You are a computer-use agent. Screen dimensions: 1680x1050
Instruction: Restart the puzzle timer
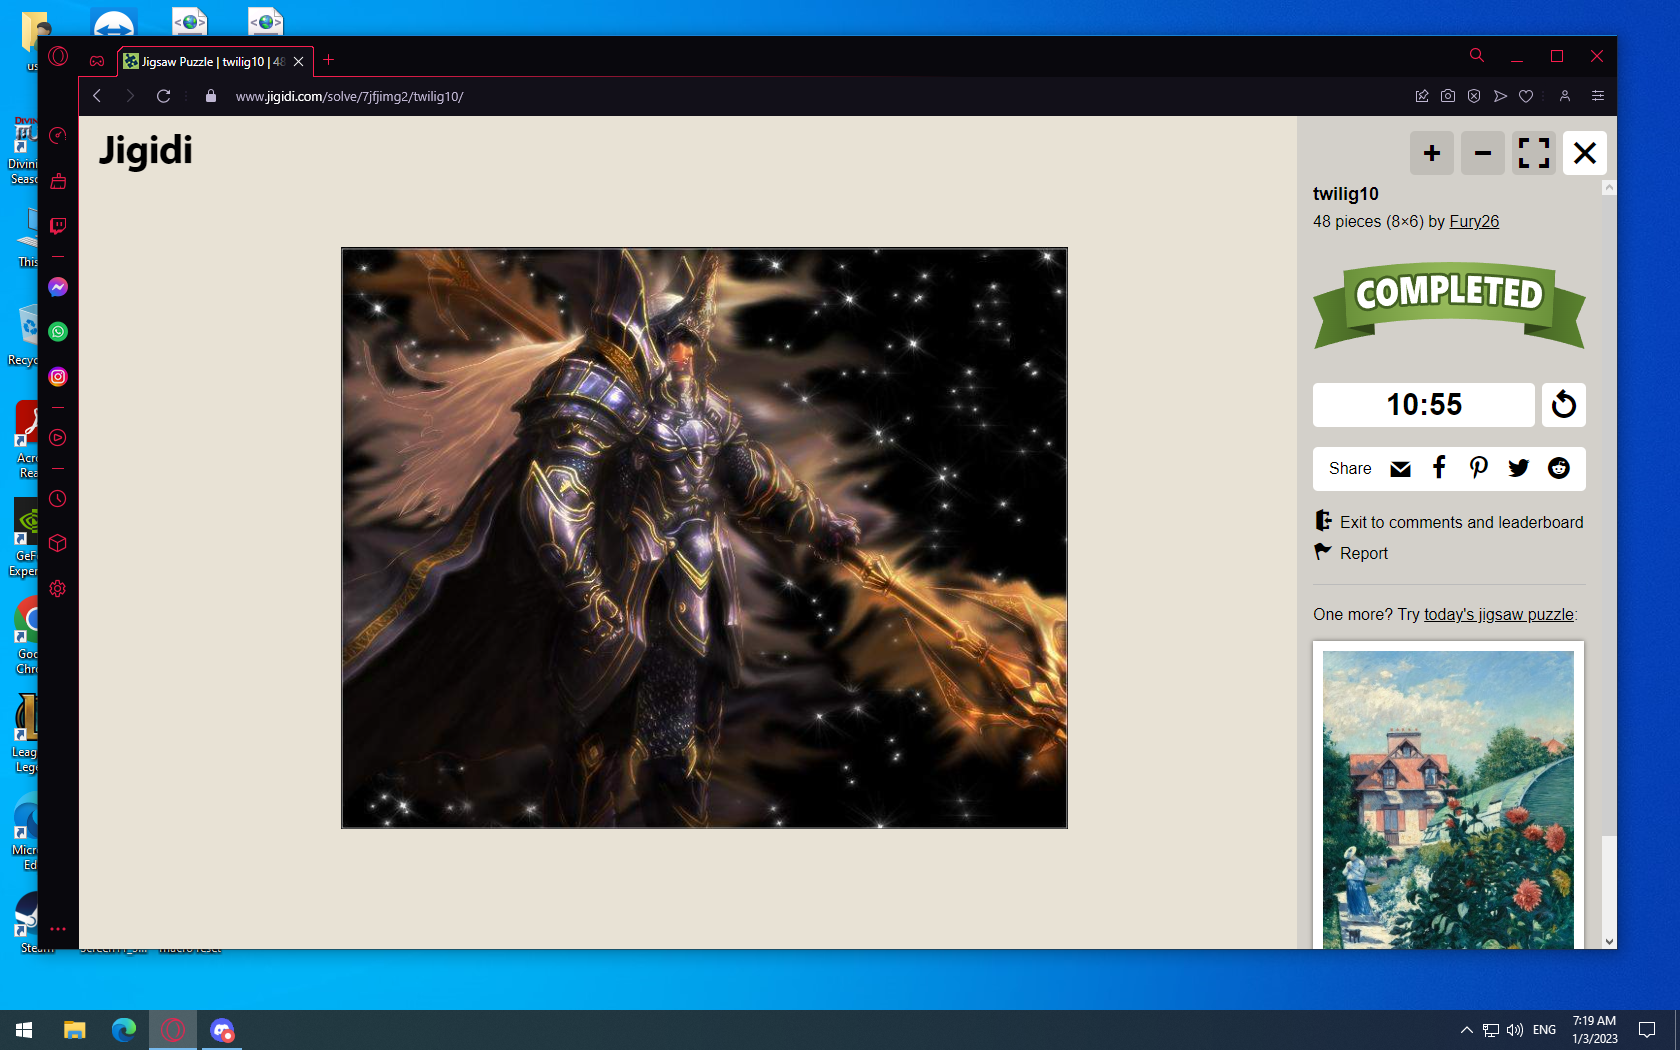1564,405
